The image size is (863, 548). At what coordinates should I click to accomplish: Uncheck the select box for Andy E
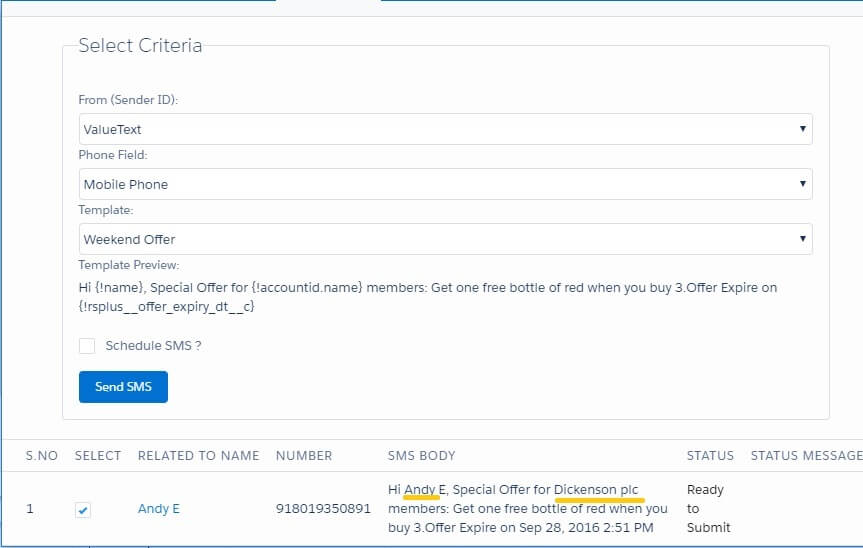pyautogui.click(x=83, y=510)
